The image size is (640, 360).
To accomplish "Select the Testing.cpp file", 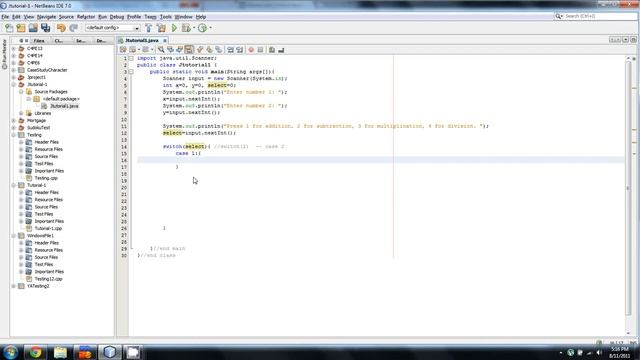I will [x=46, y=178].
